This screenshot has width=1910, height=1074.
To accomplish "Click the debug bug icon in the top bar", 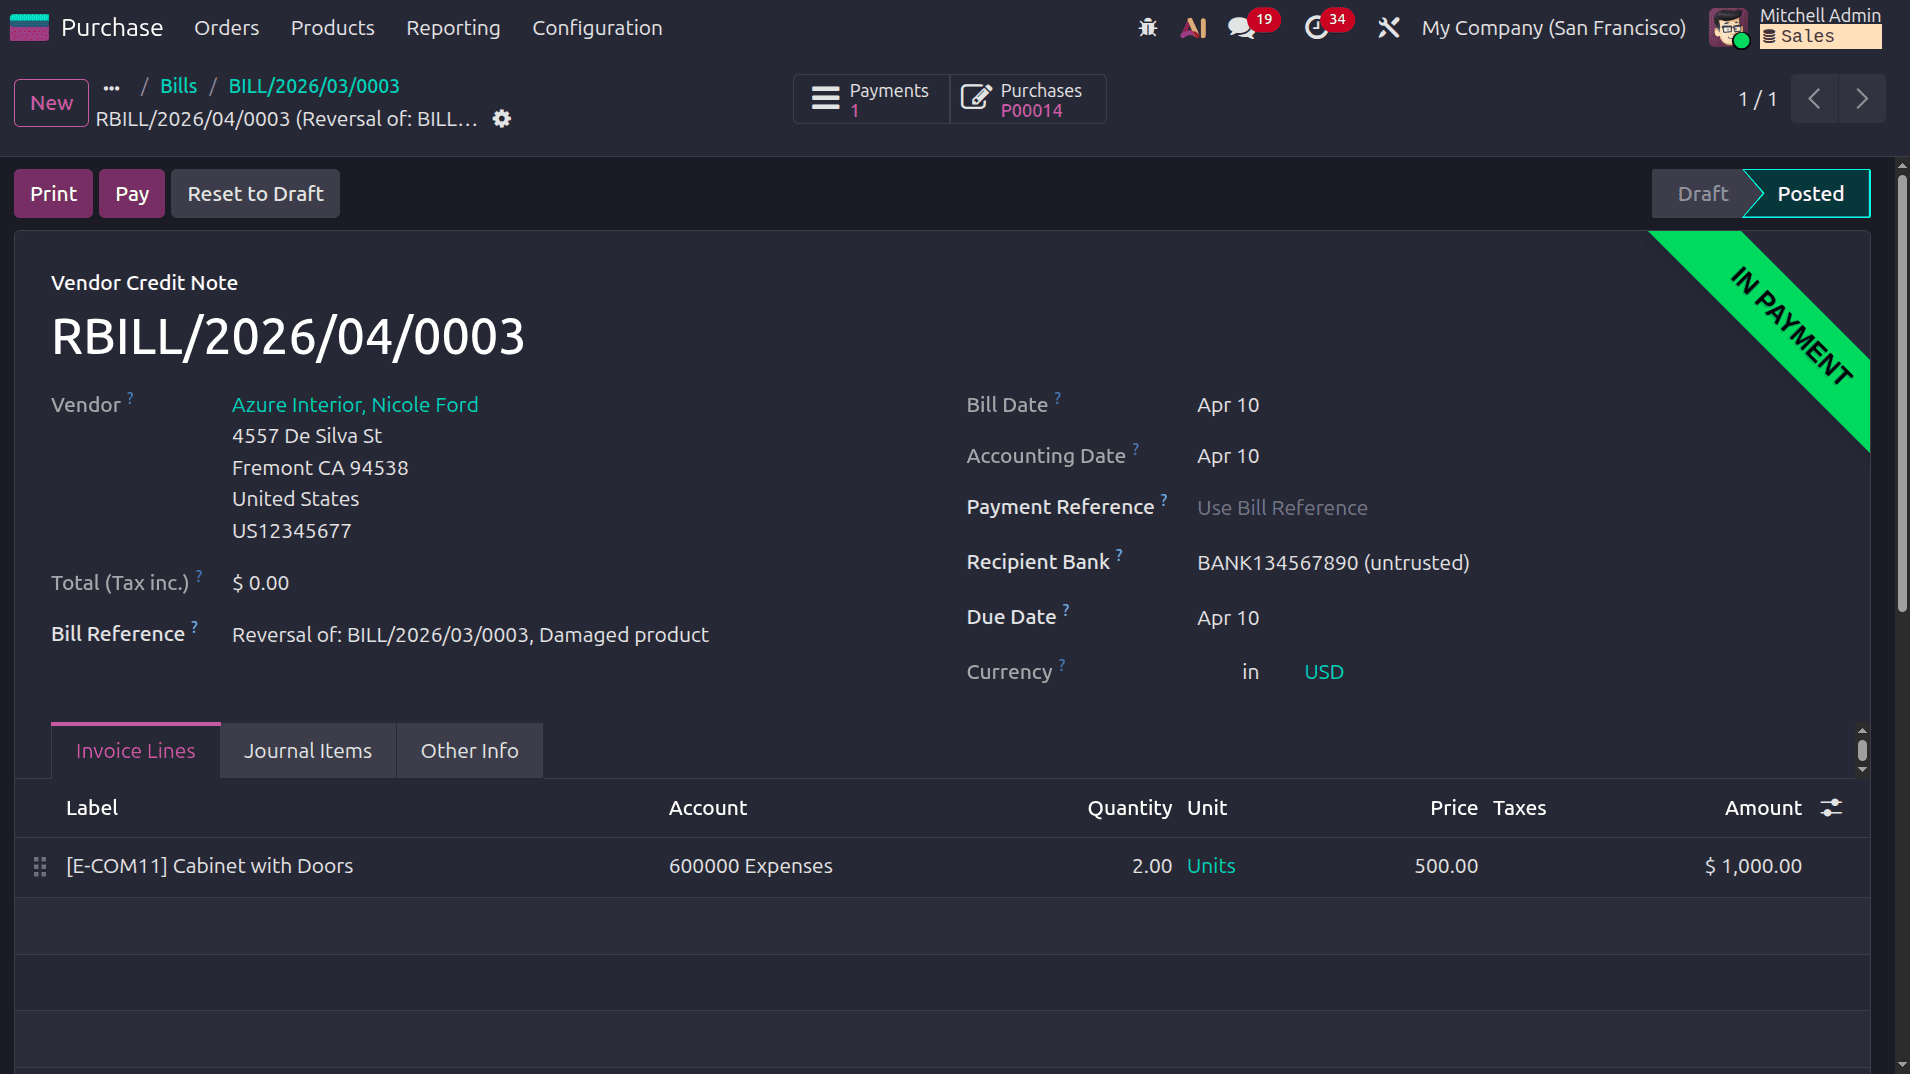I will (x=1147, y=27).
